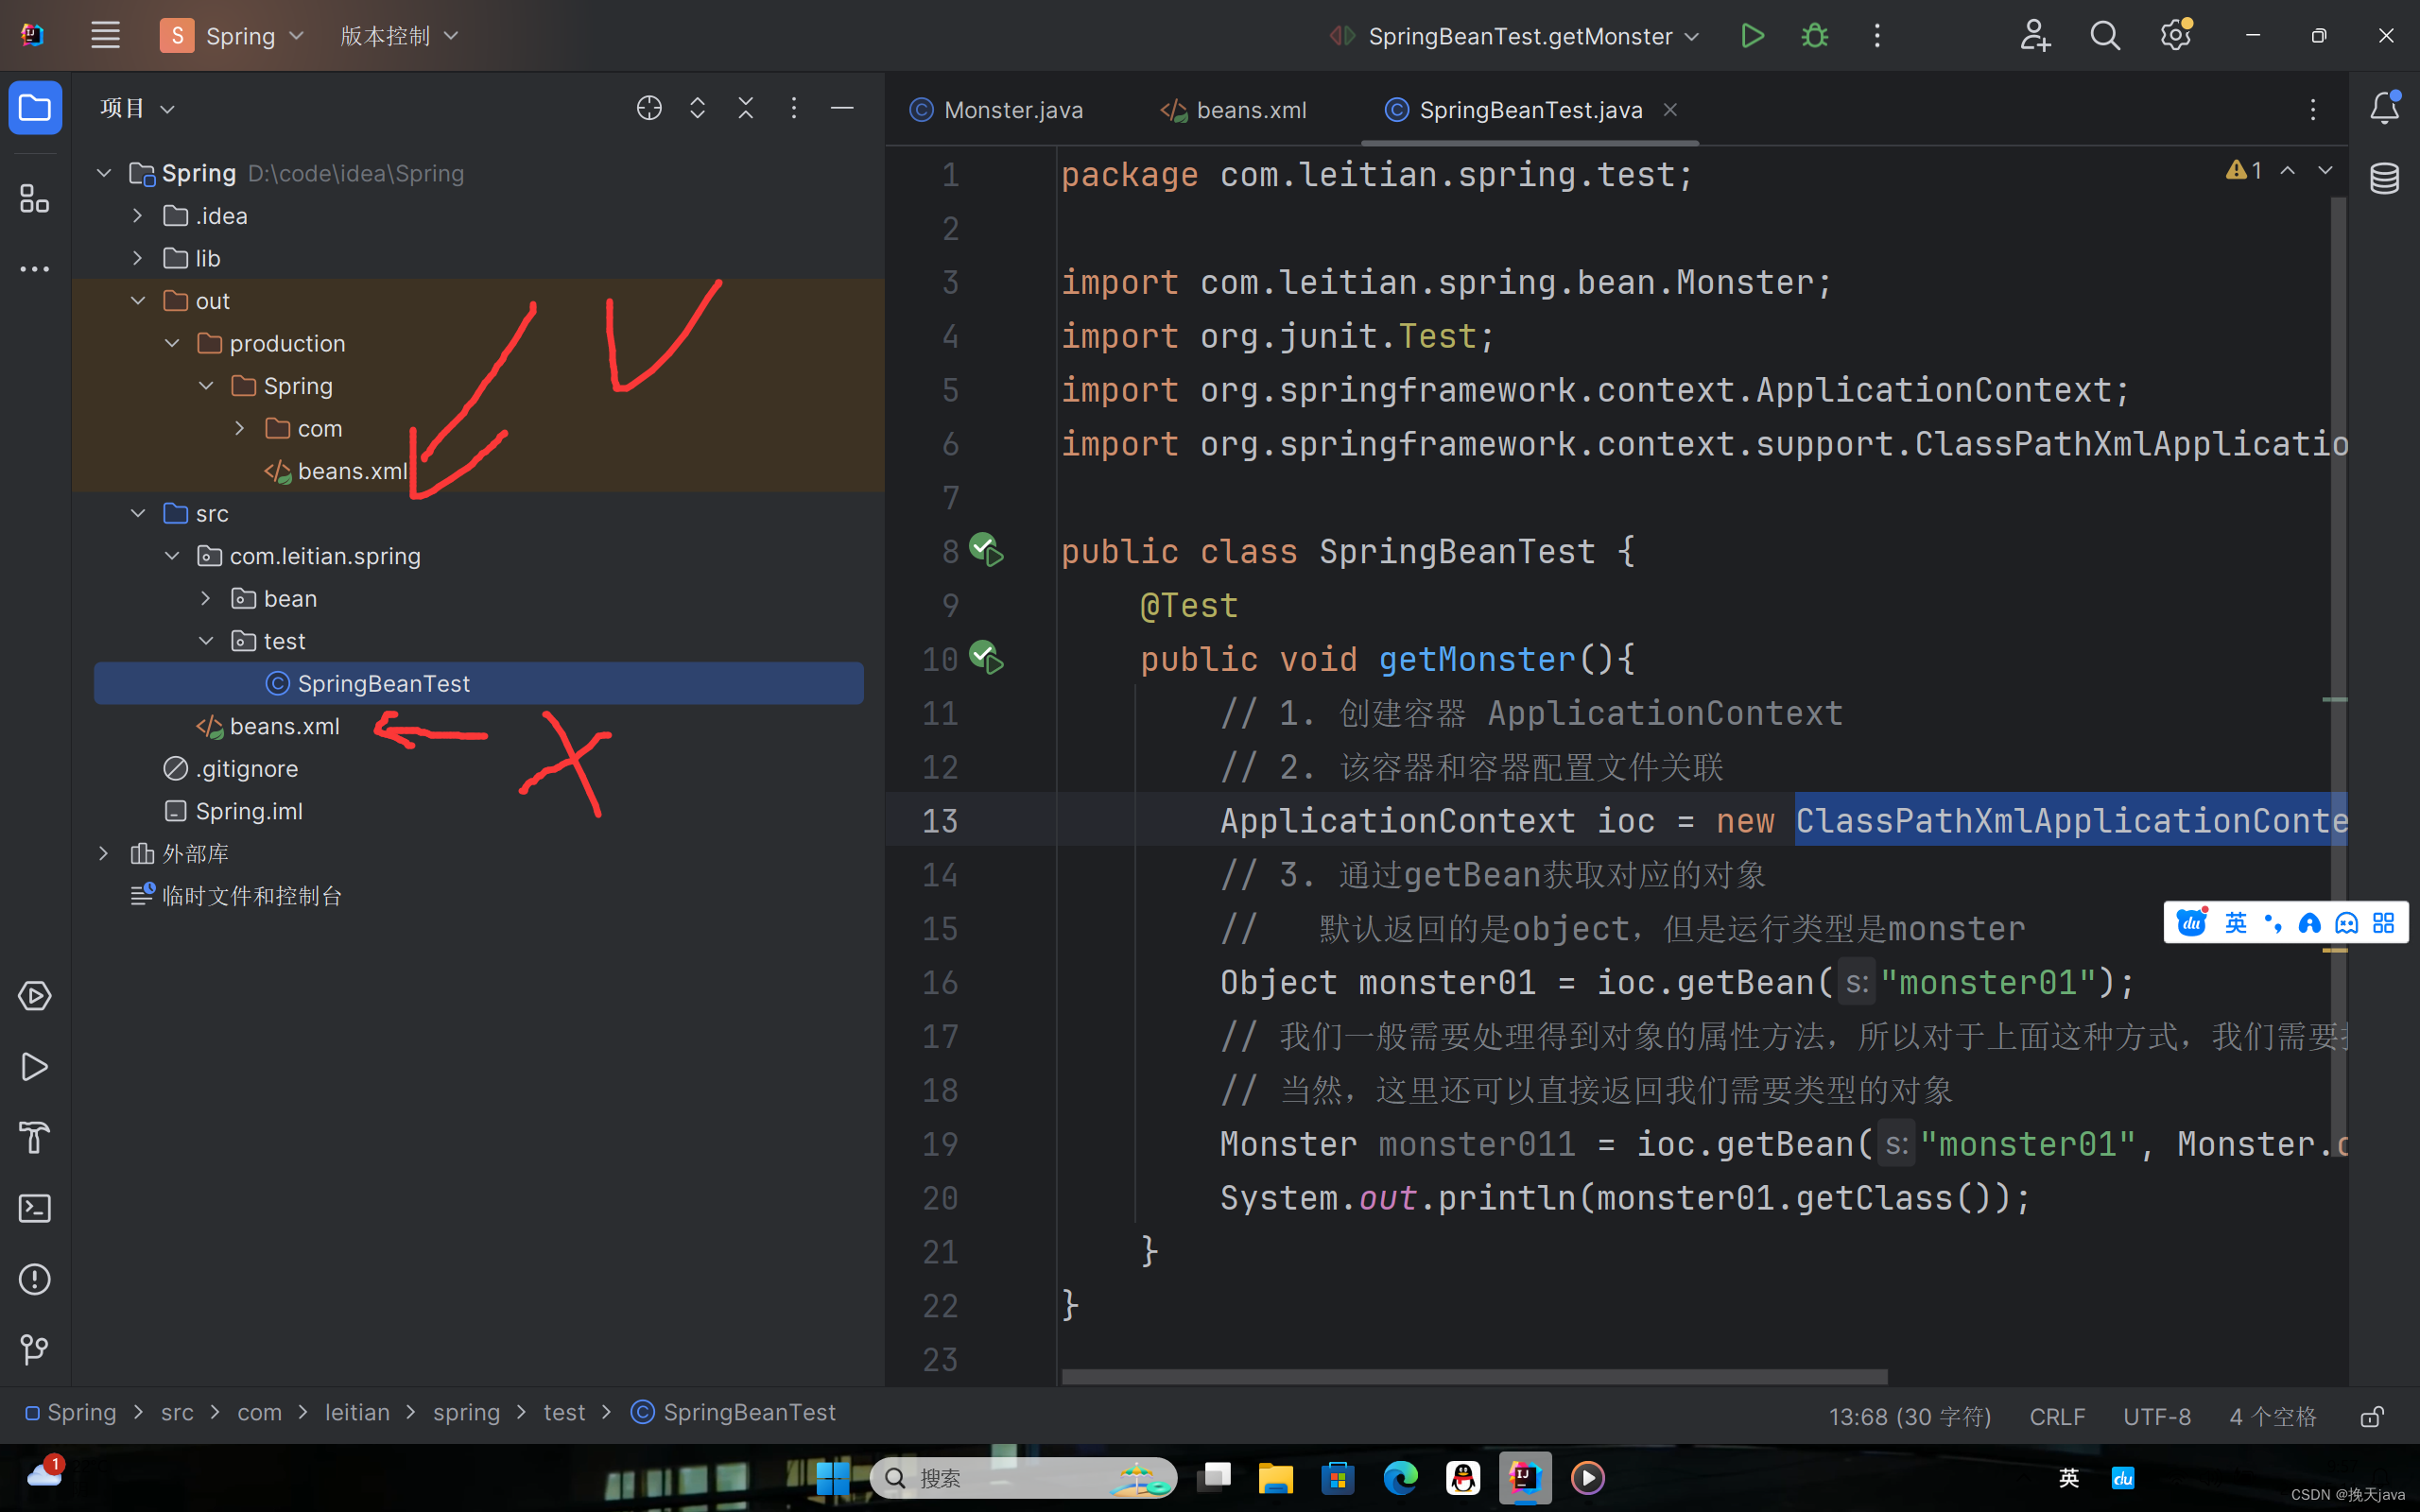Run the SpringBeanTest.getMonster configuration
Image resolution: width=2420 pixels, height=1512 pixels.
pos(1752,36)
